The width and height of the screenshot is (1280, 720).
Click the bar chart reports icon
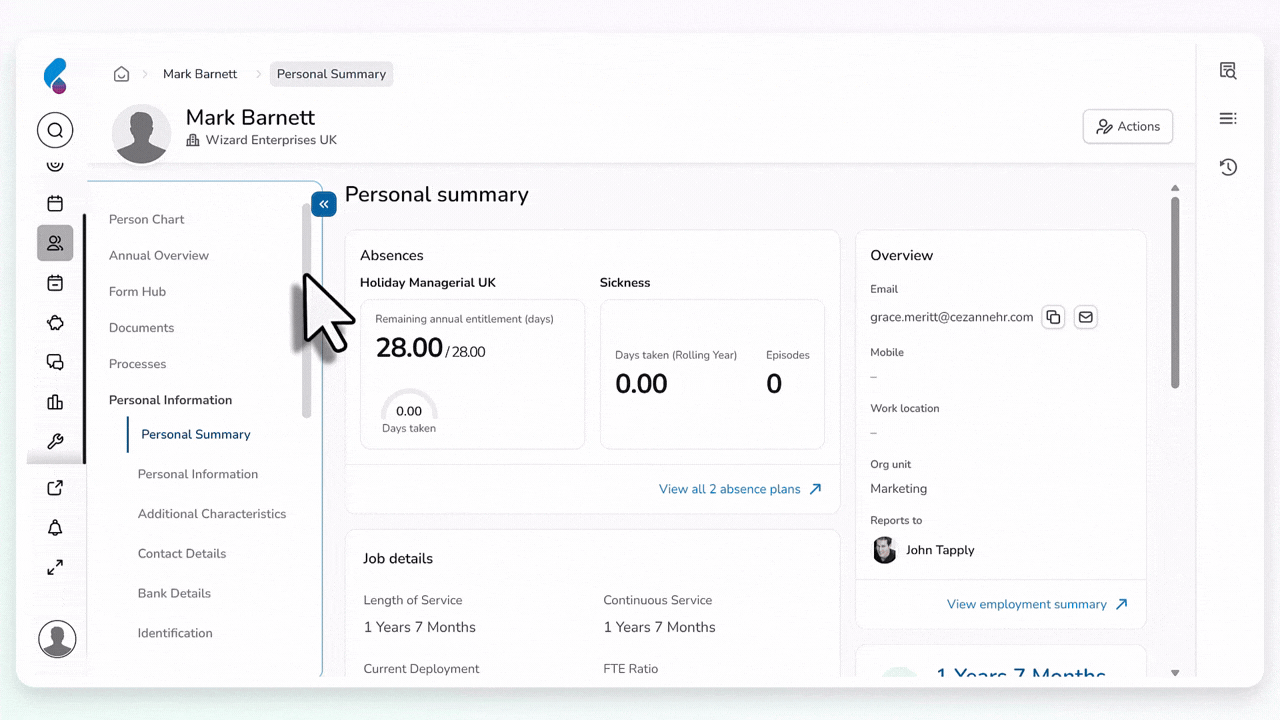tap(55, 402)
